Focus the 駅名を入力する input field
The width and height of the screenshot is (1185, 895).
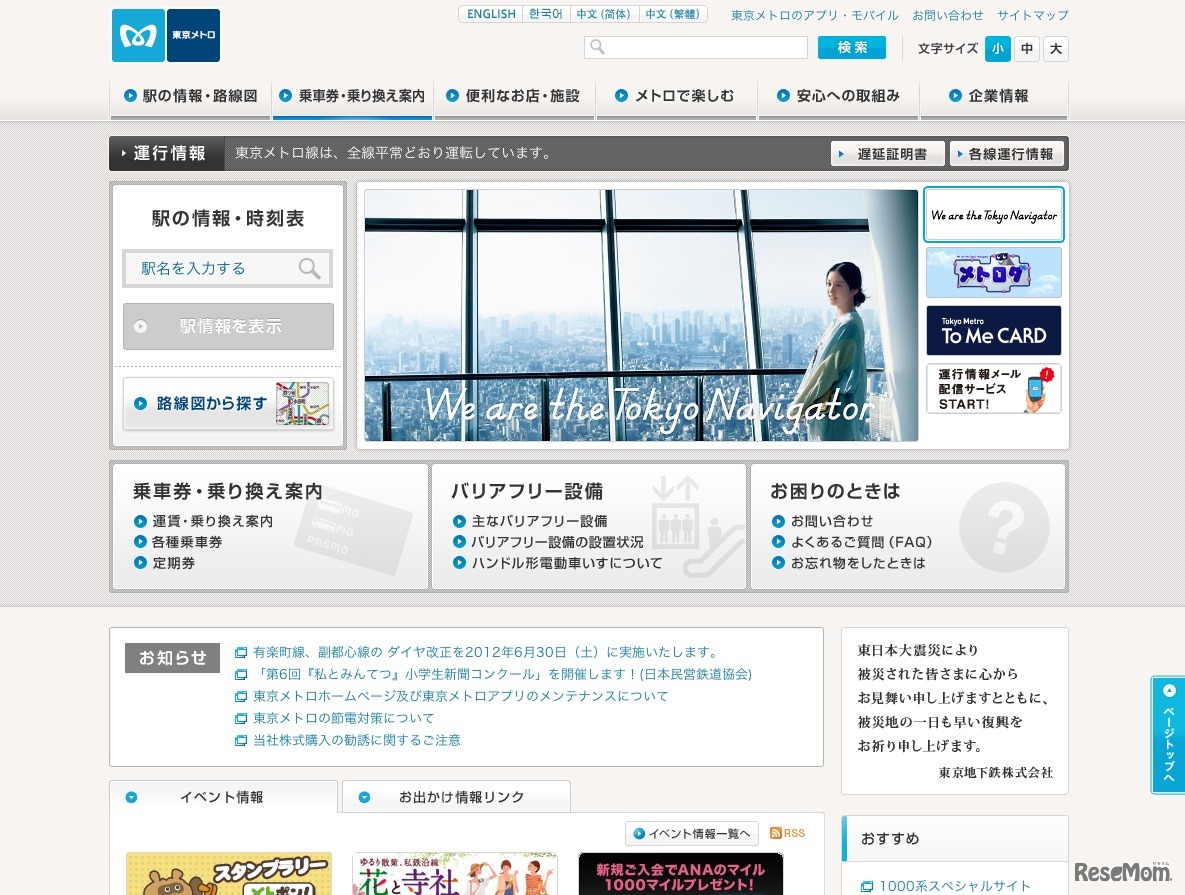click(x=227, y=268)
